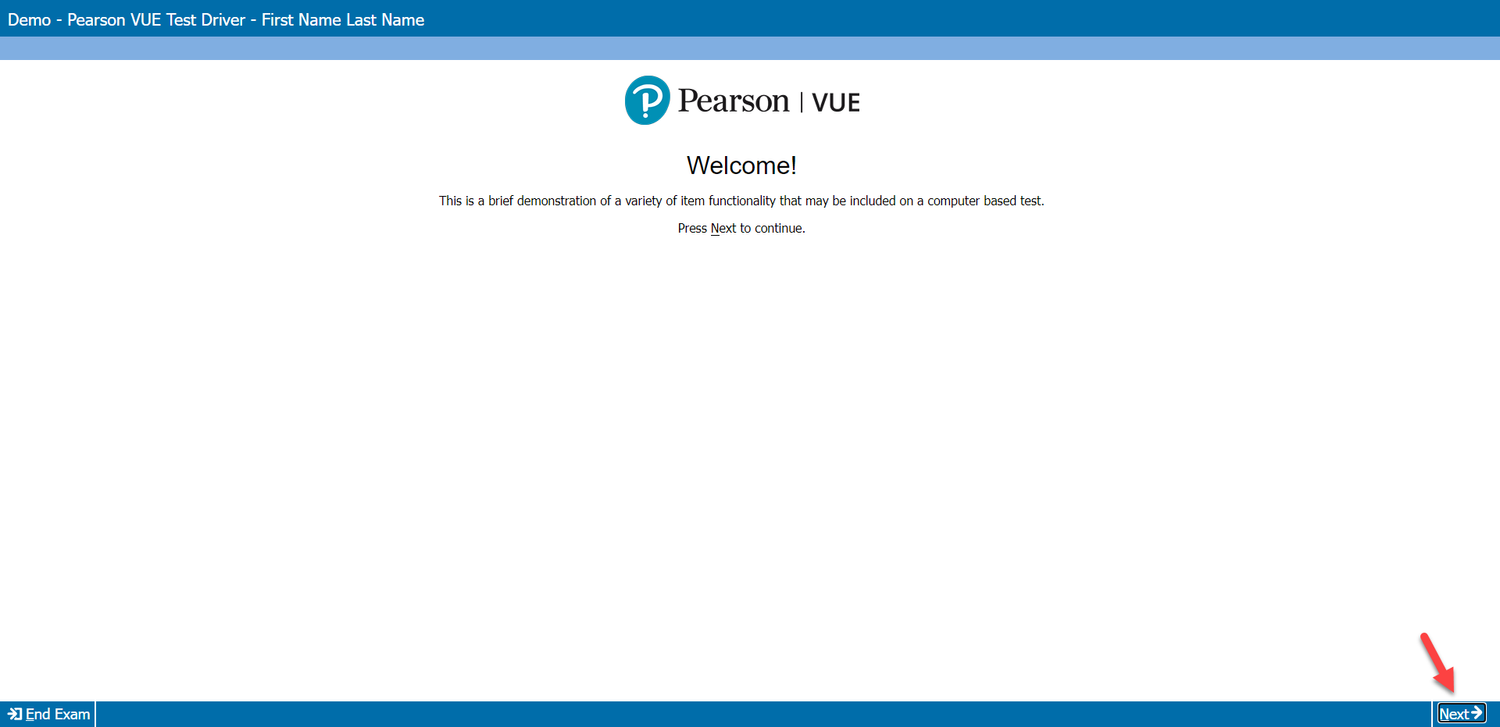
Task: Click the Pearson text in the logo
Action: point(732,100)
